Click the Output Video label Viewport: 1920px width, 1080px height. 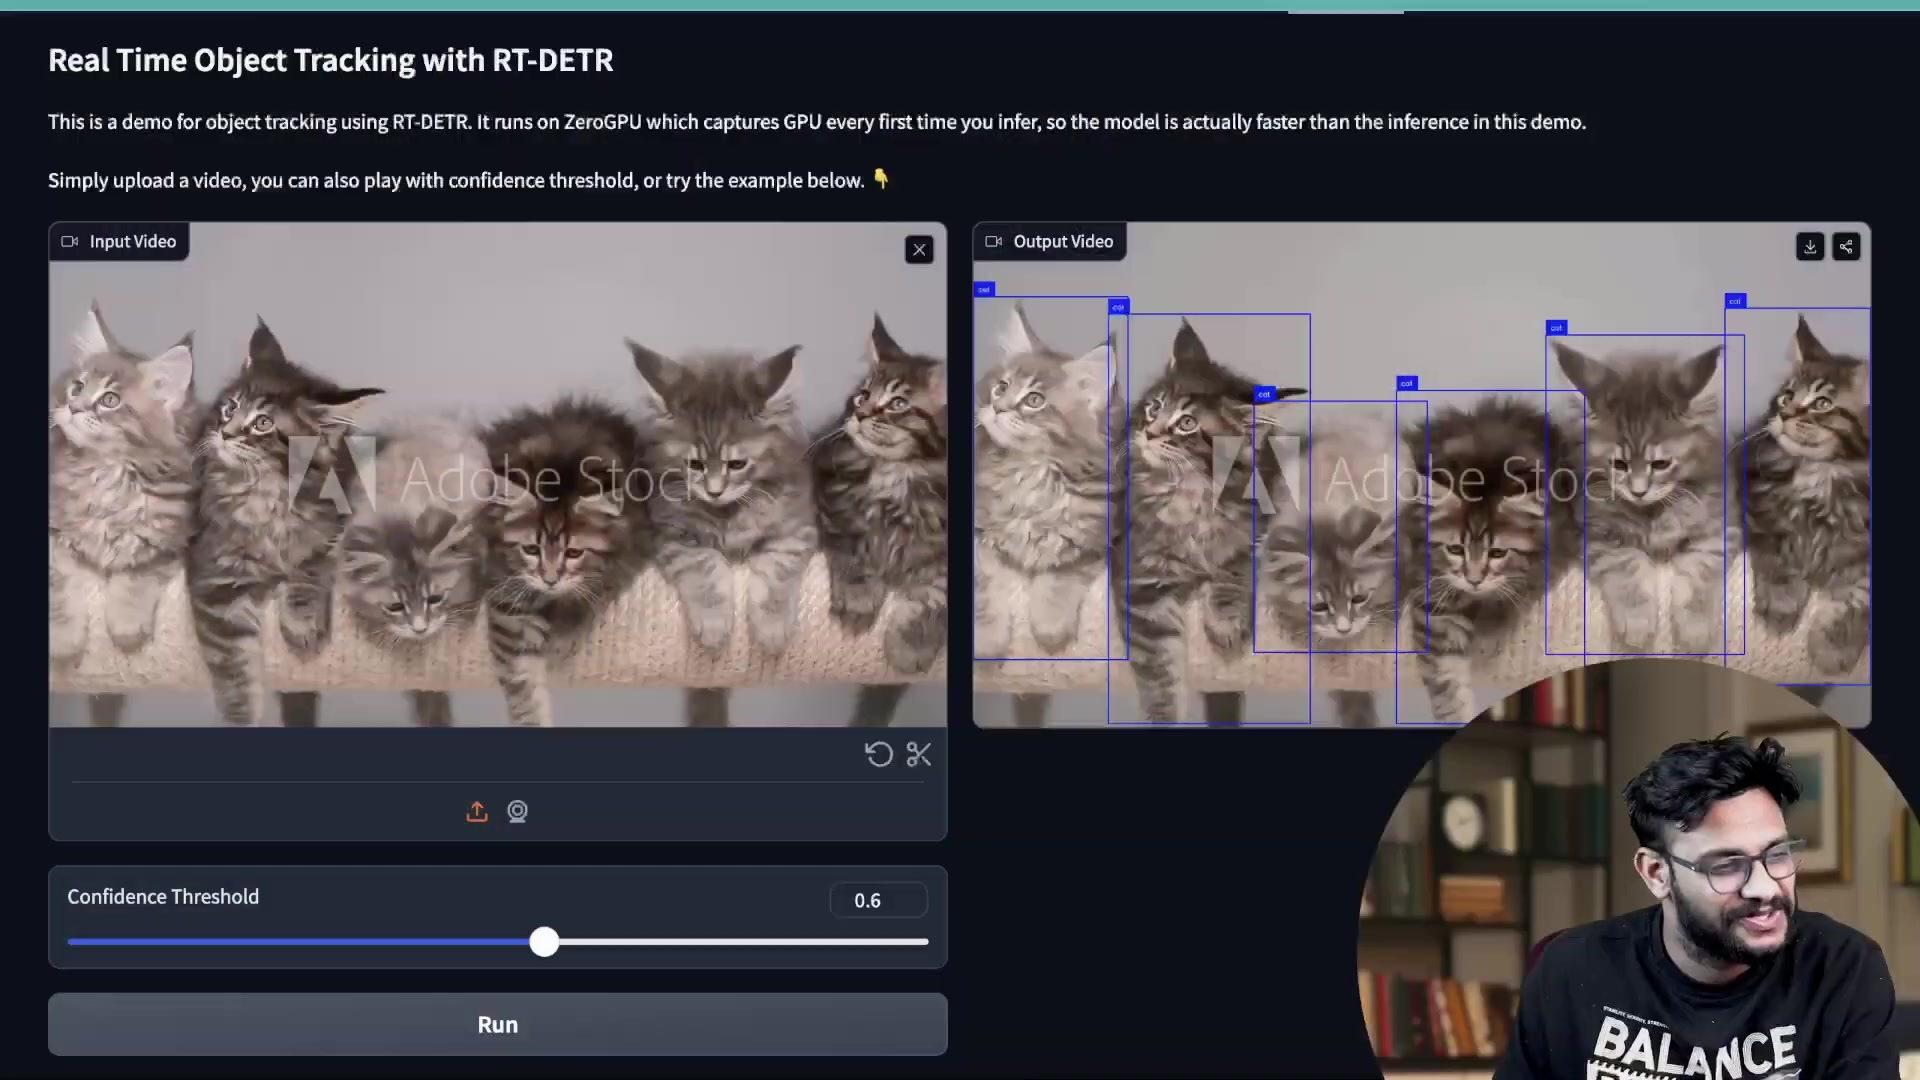(x=1049, y=241)
